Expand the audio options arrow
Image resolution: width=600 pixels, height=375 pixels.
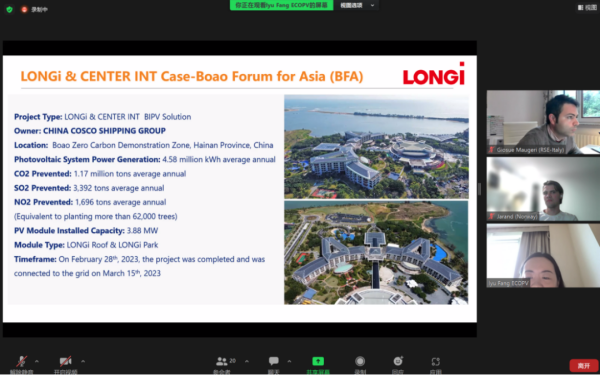[37, 361]
